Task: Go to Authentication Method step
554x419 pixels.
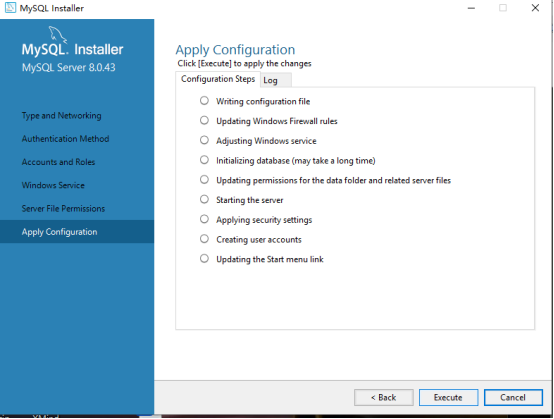Action: pyautogui.click(x=65, y=139)
